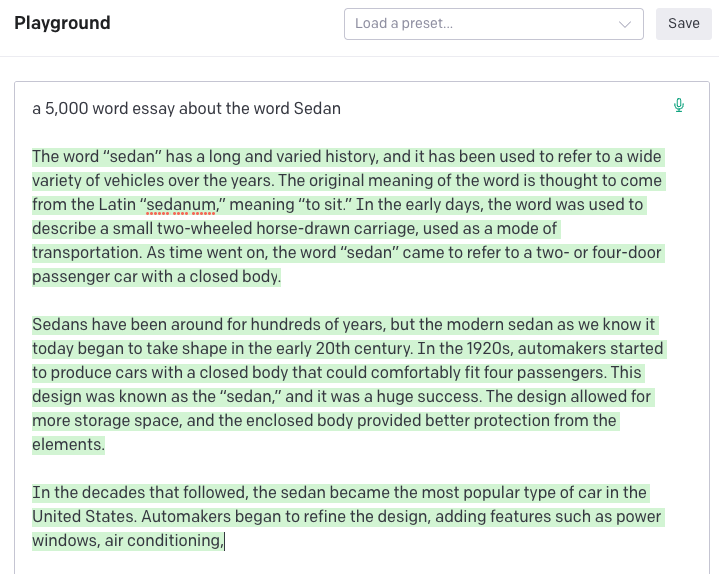Click the word "elements." ending second paragraph
This screenshot has height=574, width=719.
click(68, 444)
